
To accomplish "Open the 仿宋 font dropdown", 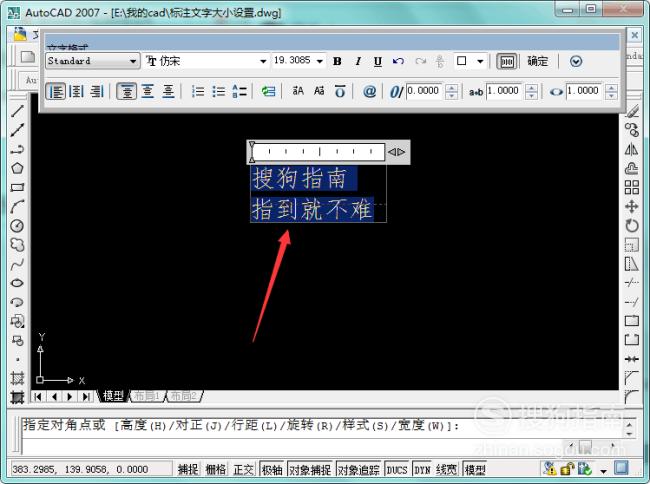I will click(263, 61).
